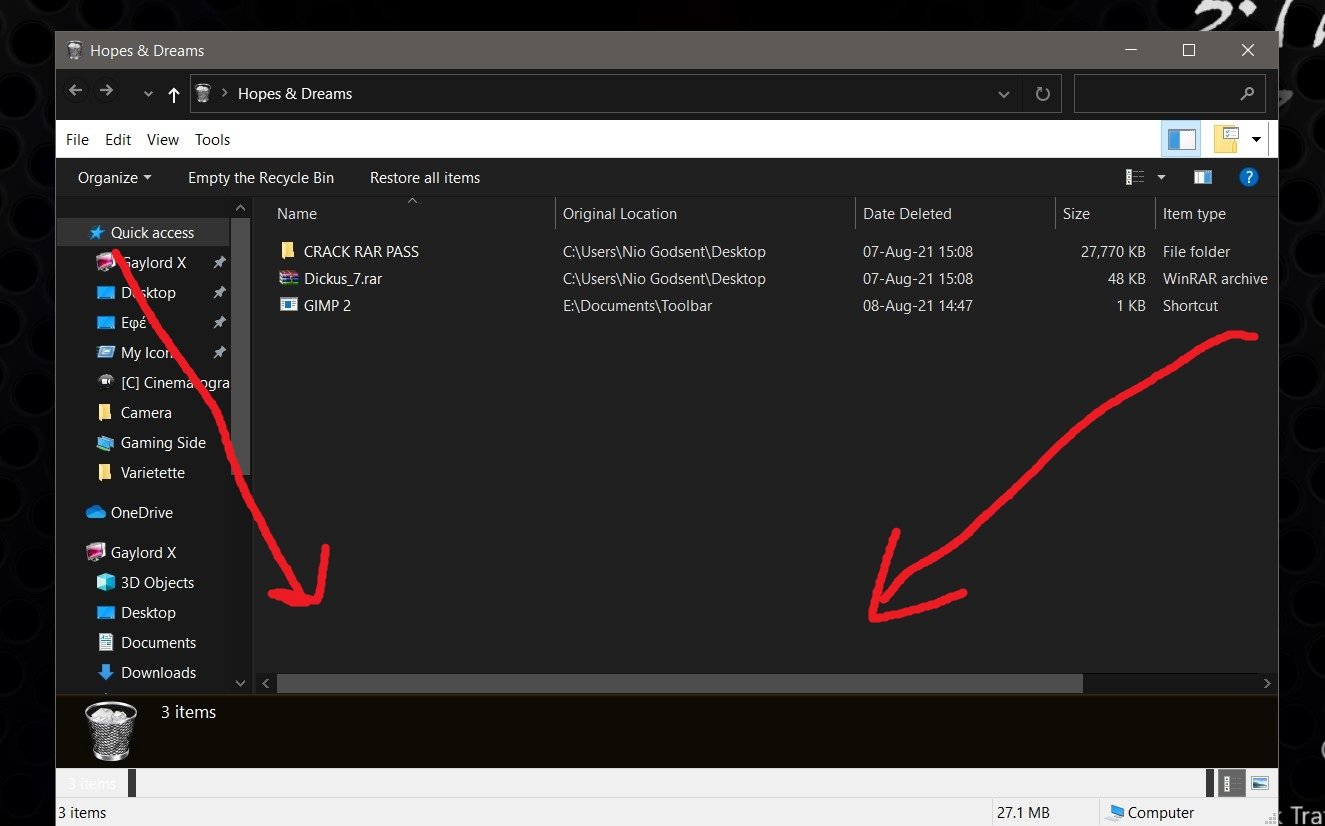Image resolution: width=1325 pixels, height=826 pixels.
Task: Open the Camera folder in the sidebar
Action: [x=146, y=413]
